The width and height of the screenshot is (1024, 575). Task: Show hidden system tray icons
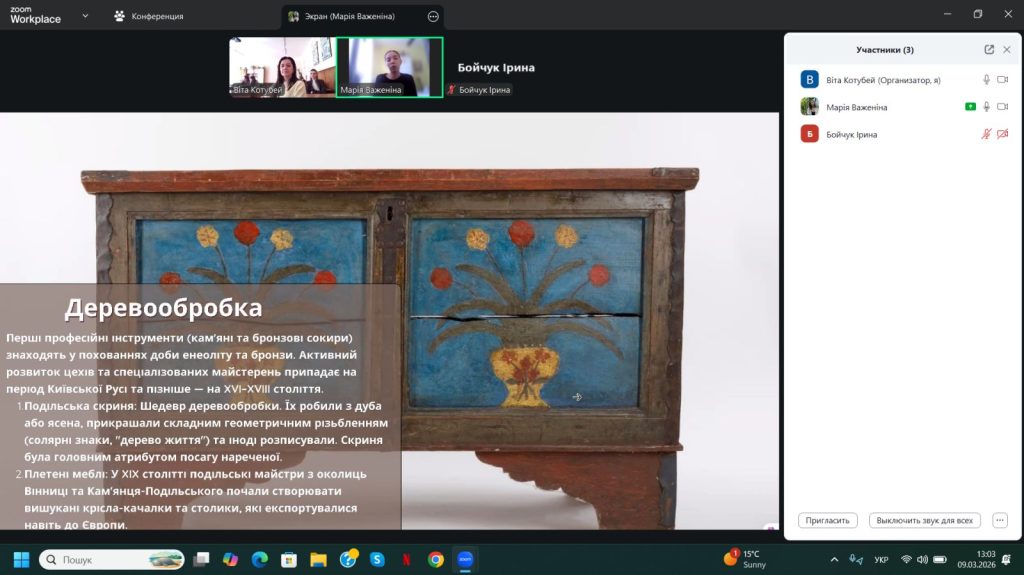pos(835,559)
